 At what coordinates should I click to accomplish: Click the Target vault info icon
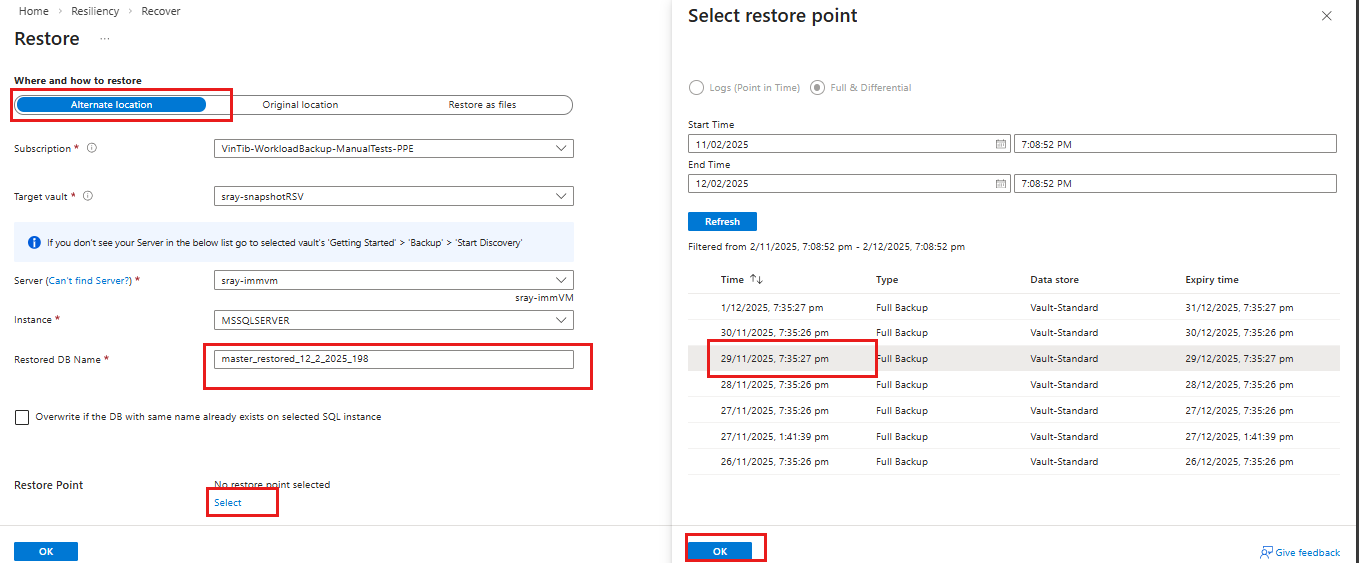click(x=88, y=196)
